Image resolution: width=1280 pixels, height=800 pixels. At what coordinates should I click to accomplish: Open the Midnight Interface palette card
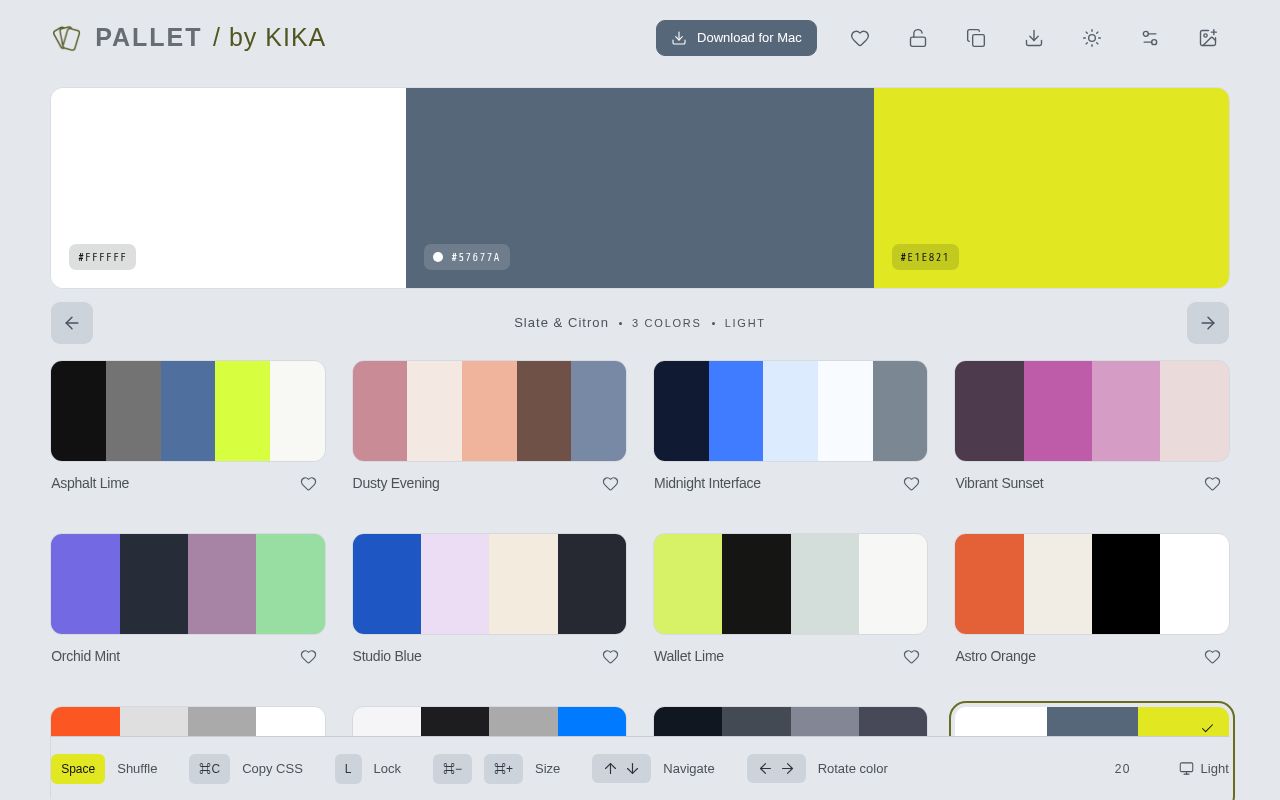pos(790,411)
